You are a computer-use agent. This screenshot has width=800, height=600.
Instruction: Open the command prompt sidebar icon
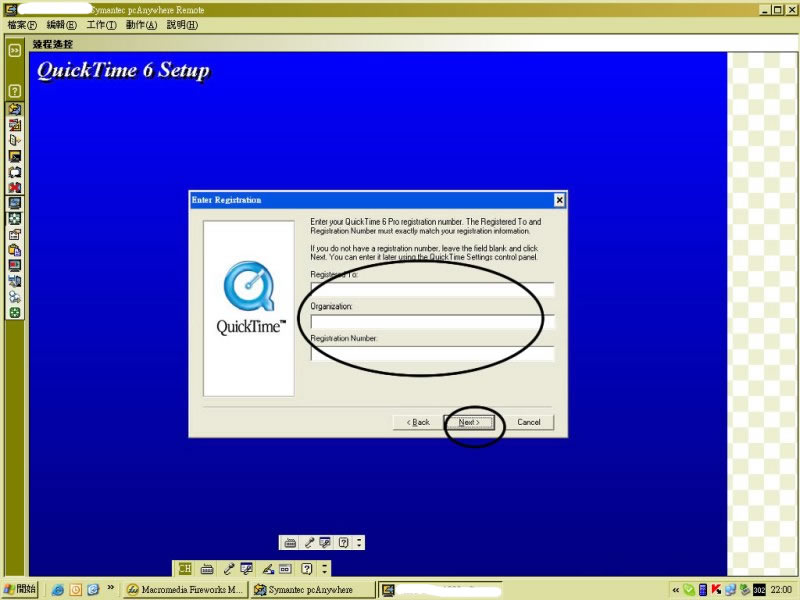pos(15,156)
